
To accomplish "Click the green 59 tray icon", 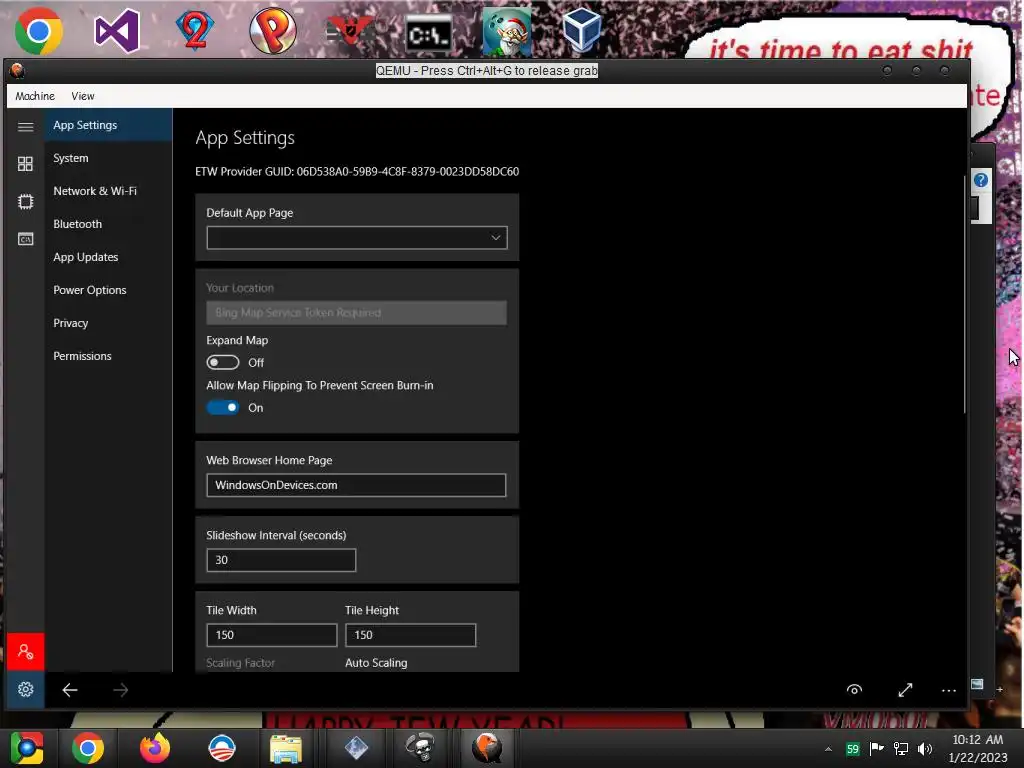I will (x=852, y=749).
